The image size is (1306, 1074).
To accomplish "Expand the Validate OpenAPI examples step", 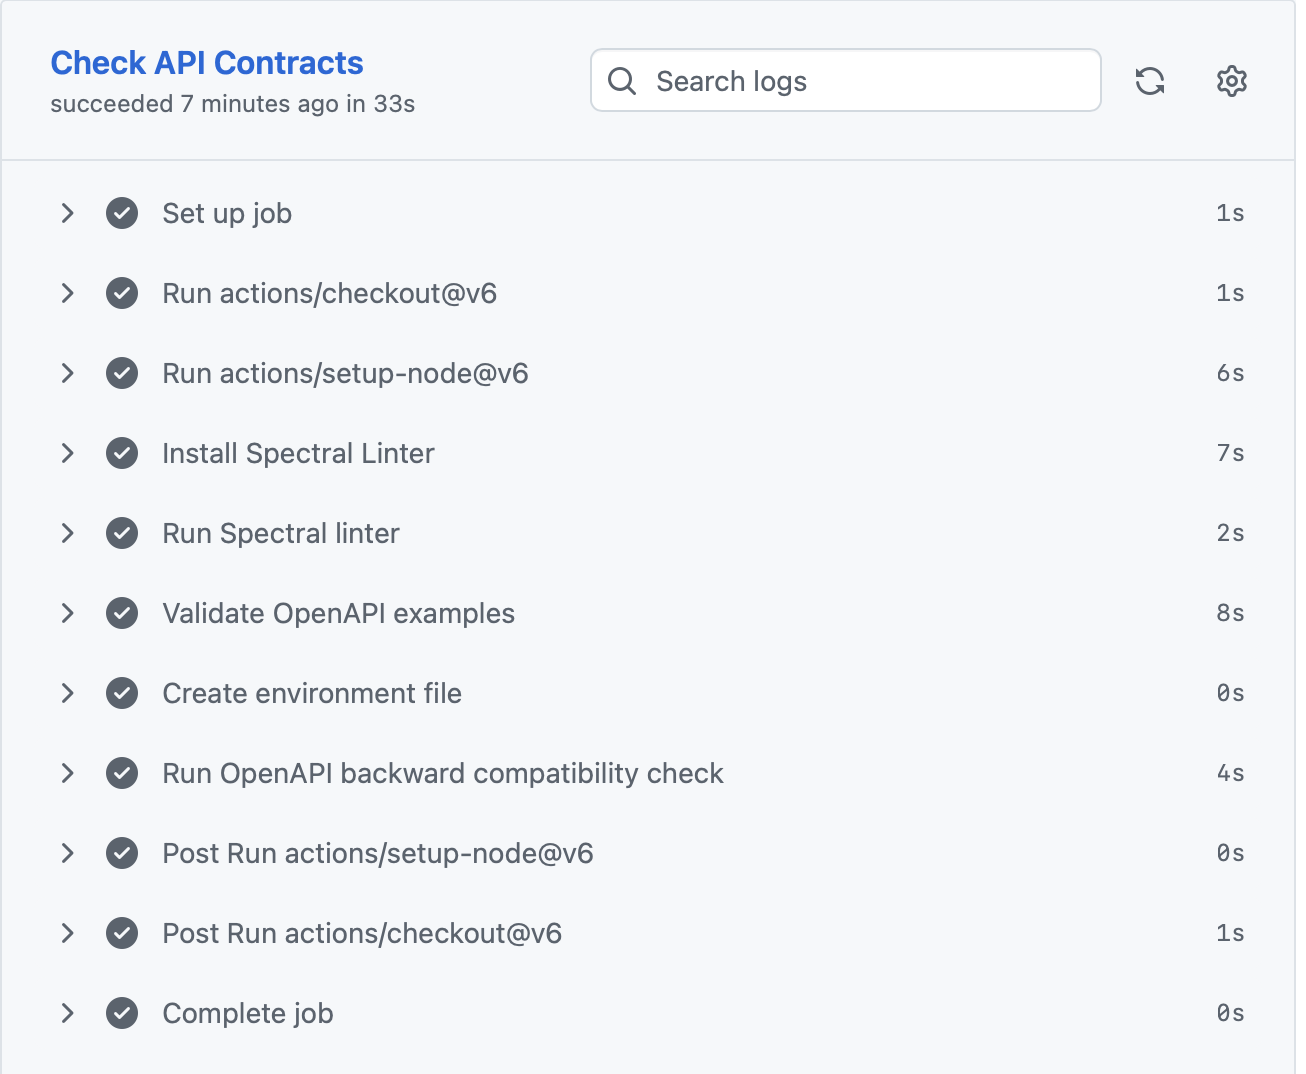I will point(67,613).
